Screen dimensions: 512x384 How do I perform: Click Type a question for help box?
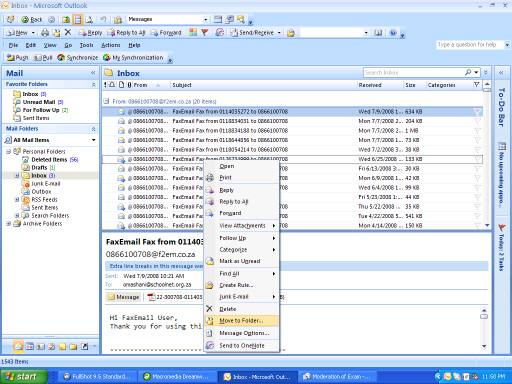tap(470, 45)
